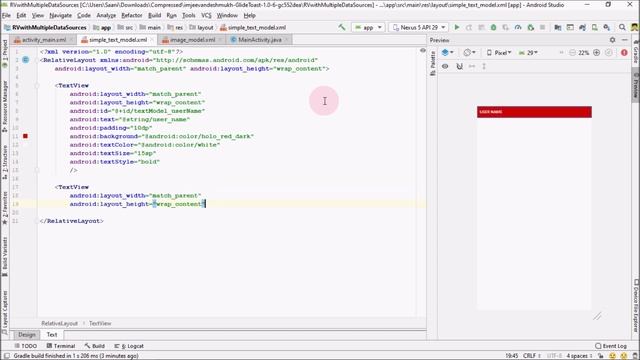Hide the Preview panel with minus icon

pos(624,40)
